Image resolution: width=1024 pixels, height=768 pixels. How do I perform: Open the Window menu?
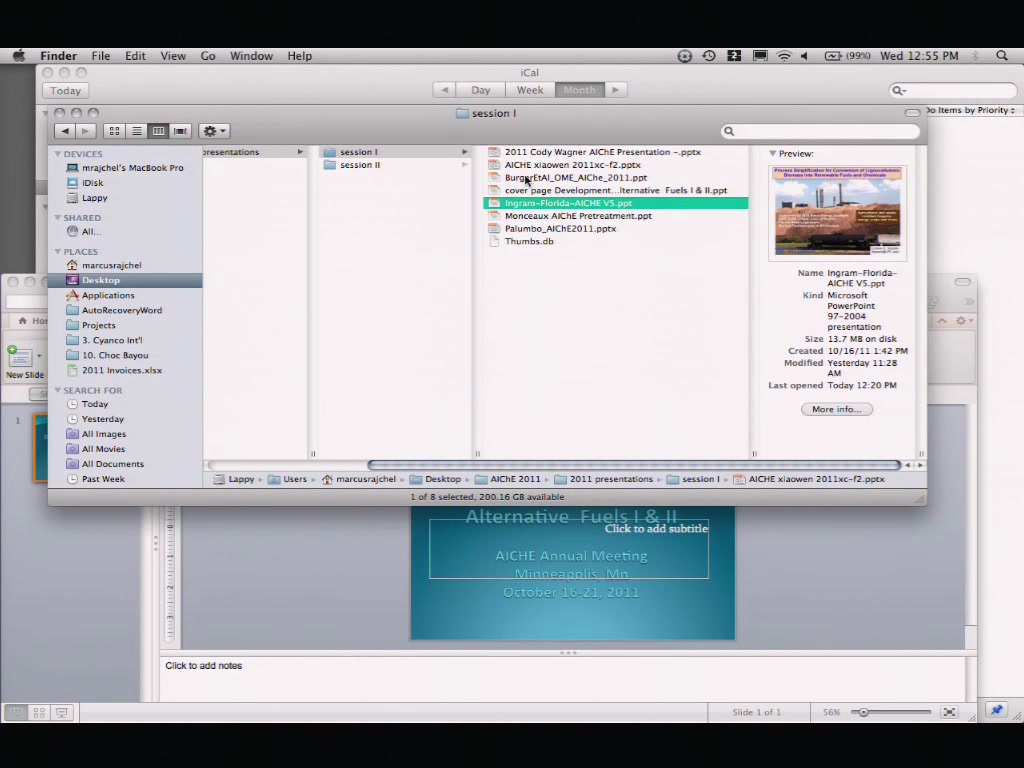251,56
